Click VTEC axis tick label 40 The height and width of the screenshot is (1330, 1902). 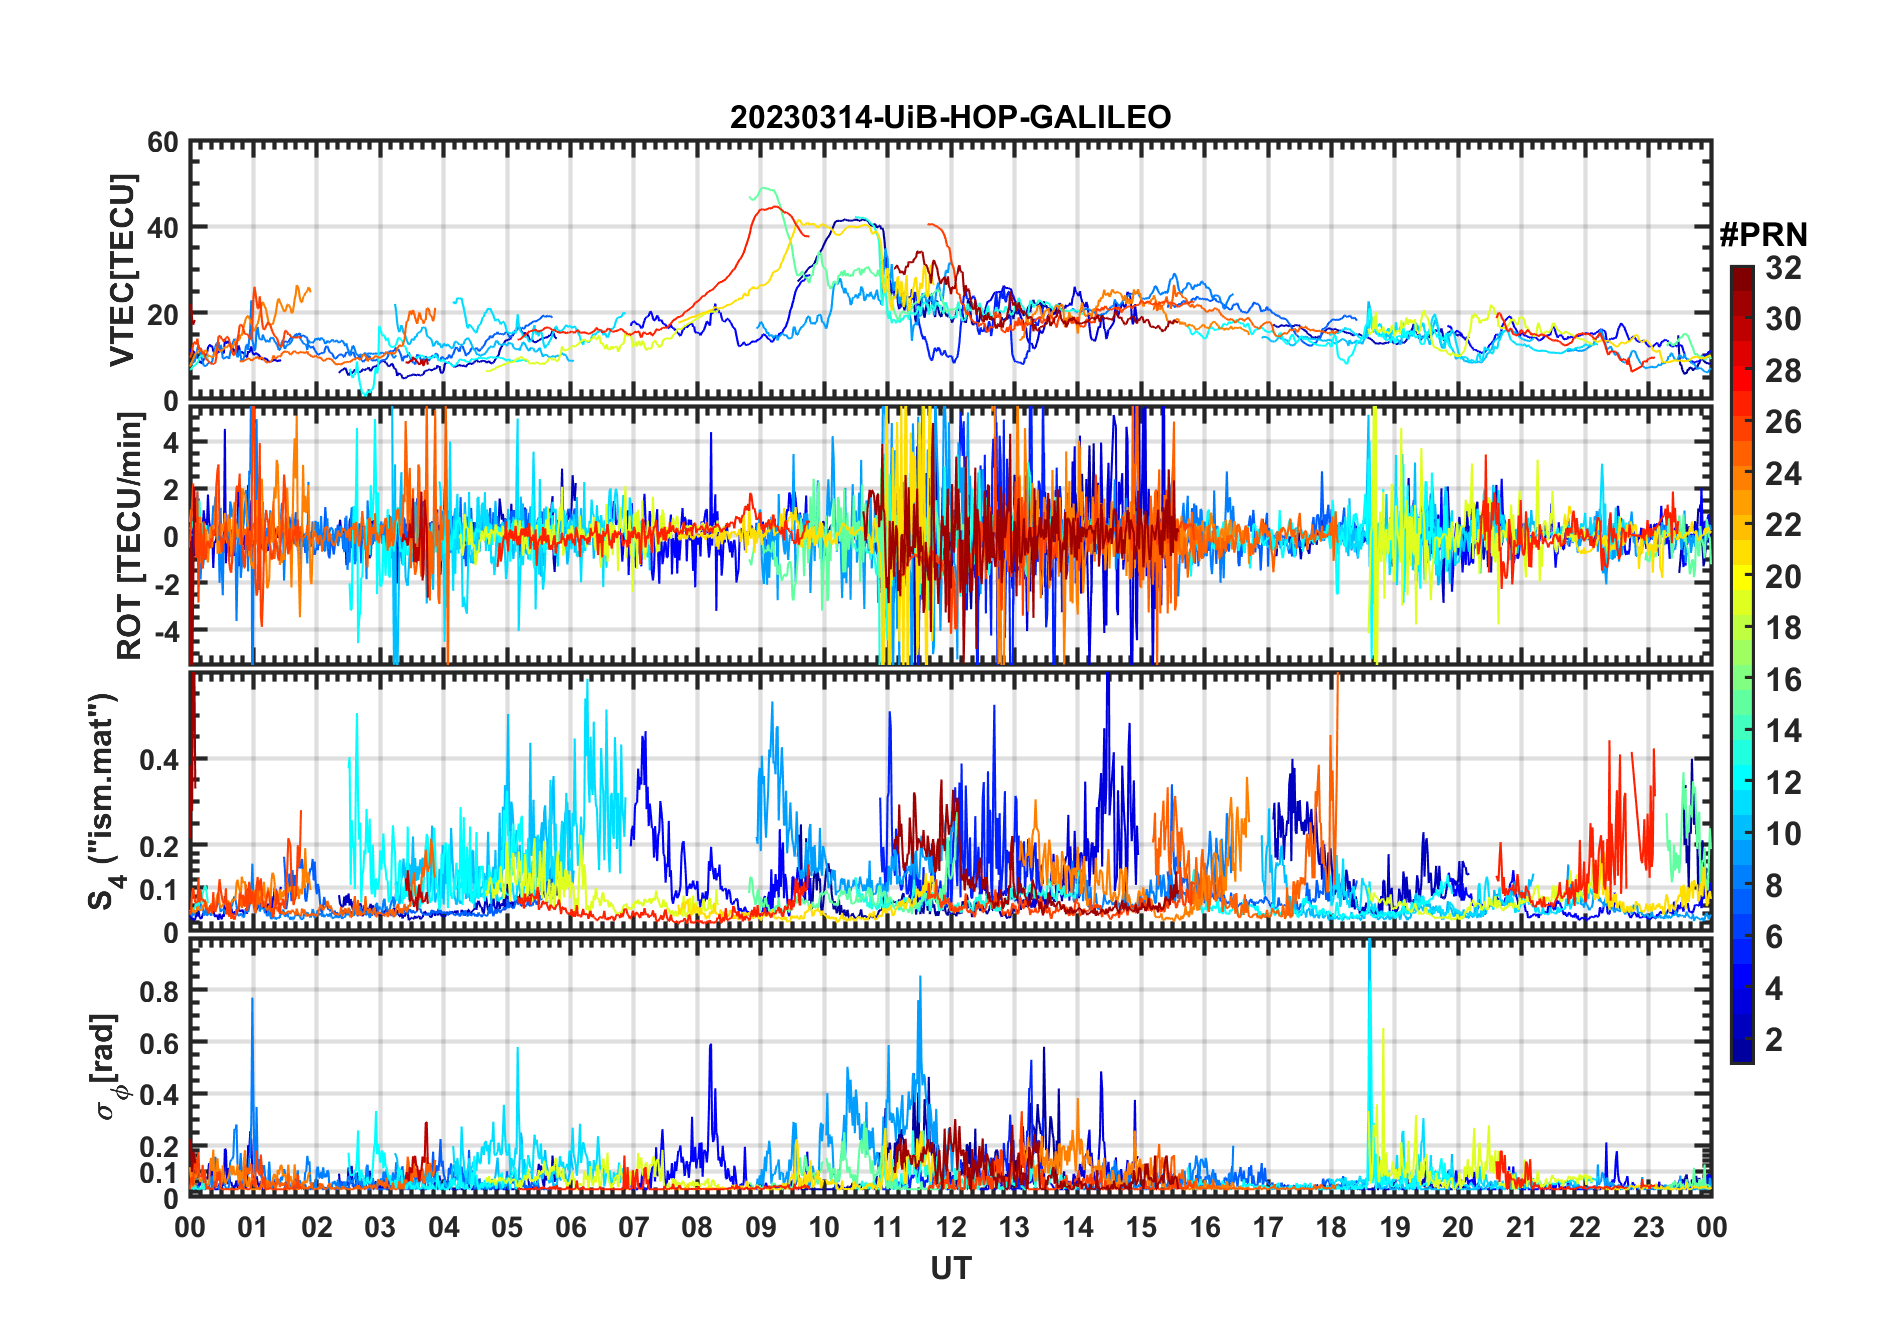pyautogui.click(x=163, y=228)
